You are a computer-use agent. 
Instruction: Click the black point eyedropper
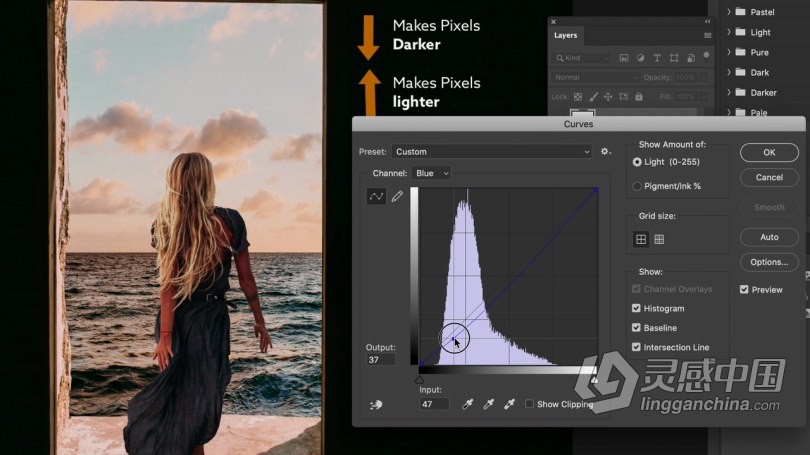point(467,404)
